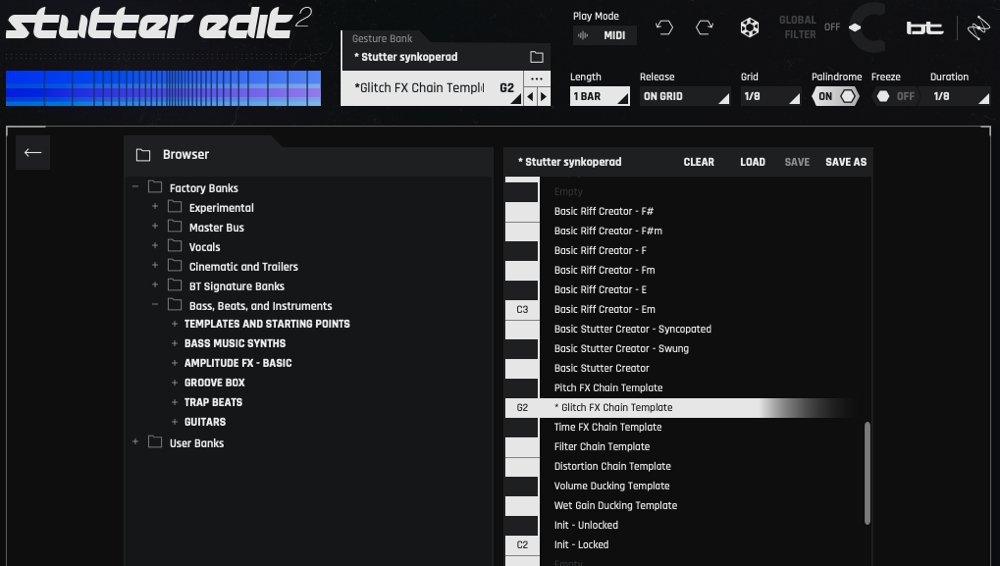The height and width of the screenshot is (566, 1000).
Task: Click the CLEAR button
Action: [x=699, y=162]
